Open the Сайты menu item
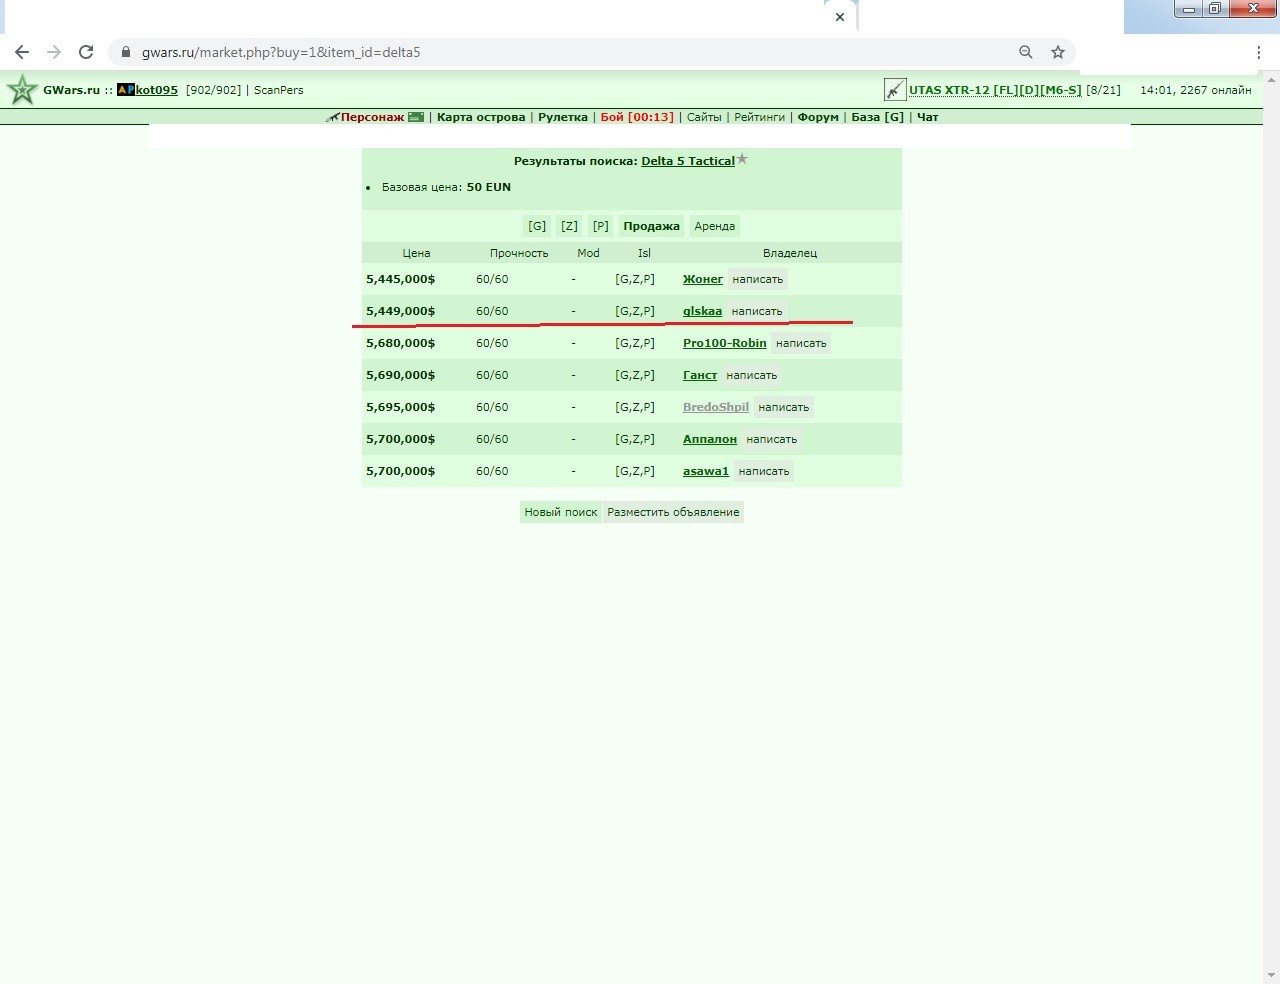Viewport: 1280px width, 984px height. point(704,117)
